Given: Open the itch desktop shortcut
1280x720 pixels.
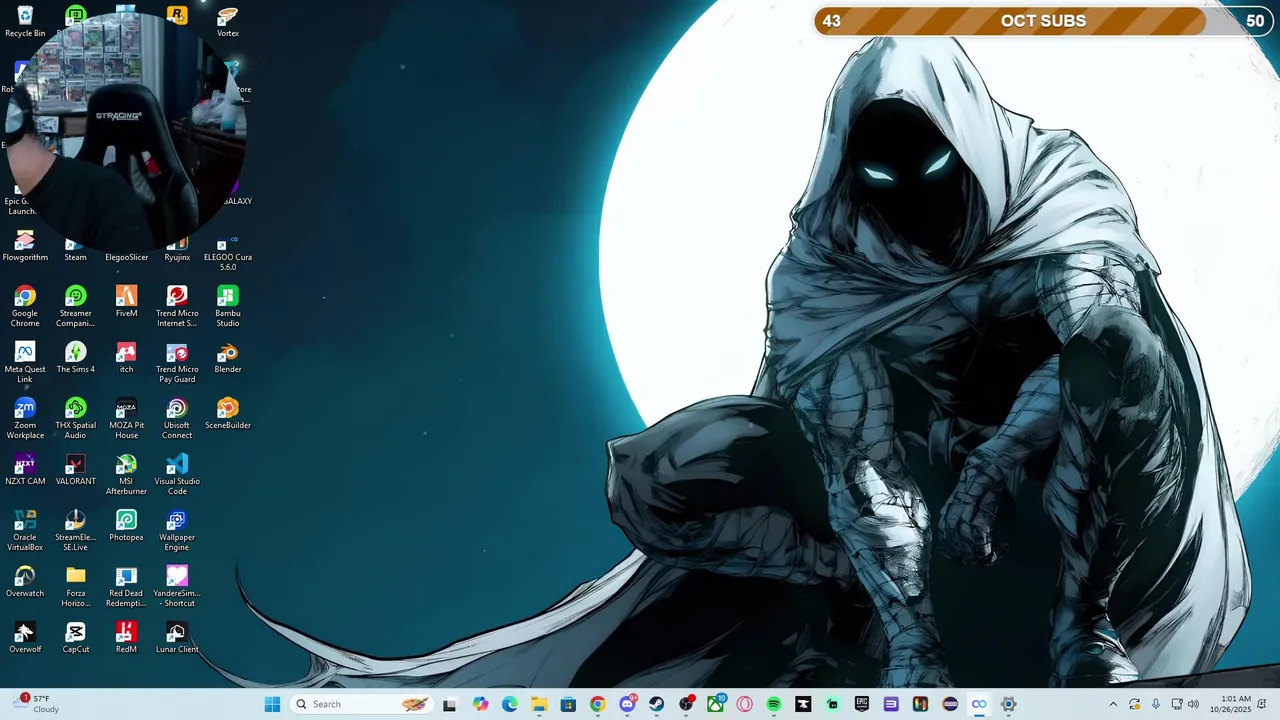Looking at the screenshot, I should (126, 358).
